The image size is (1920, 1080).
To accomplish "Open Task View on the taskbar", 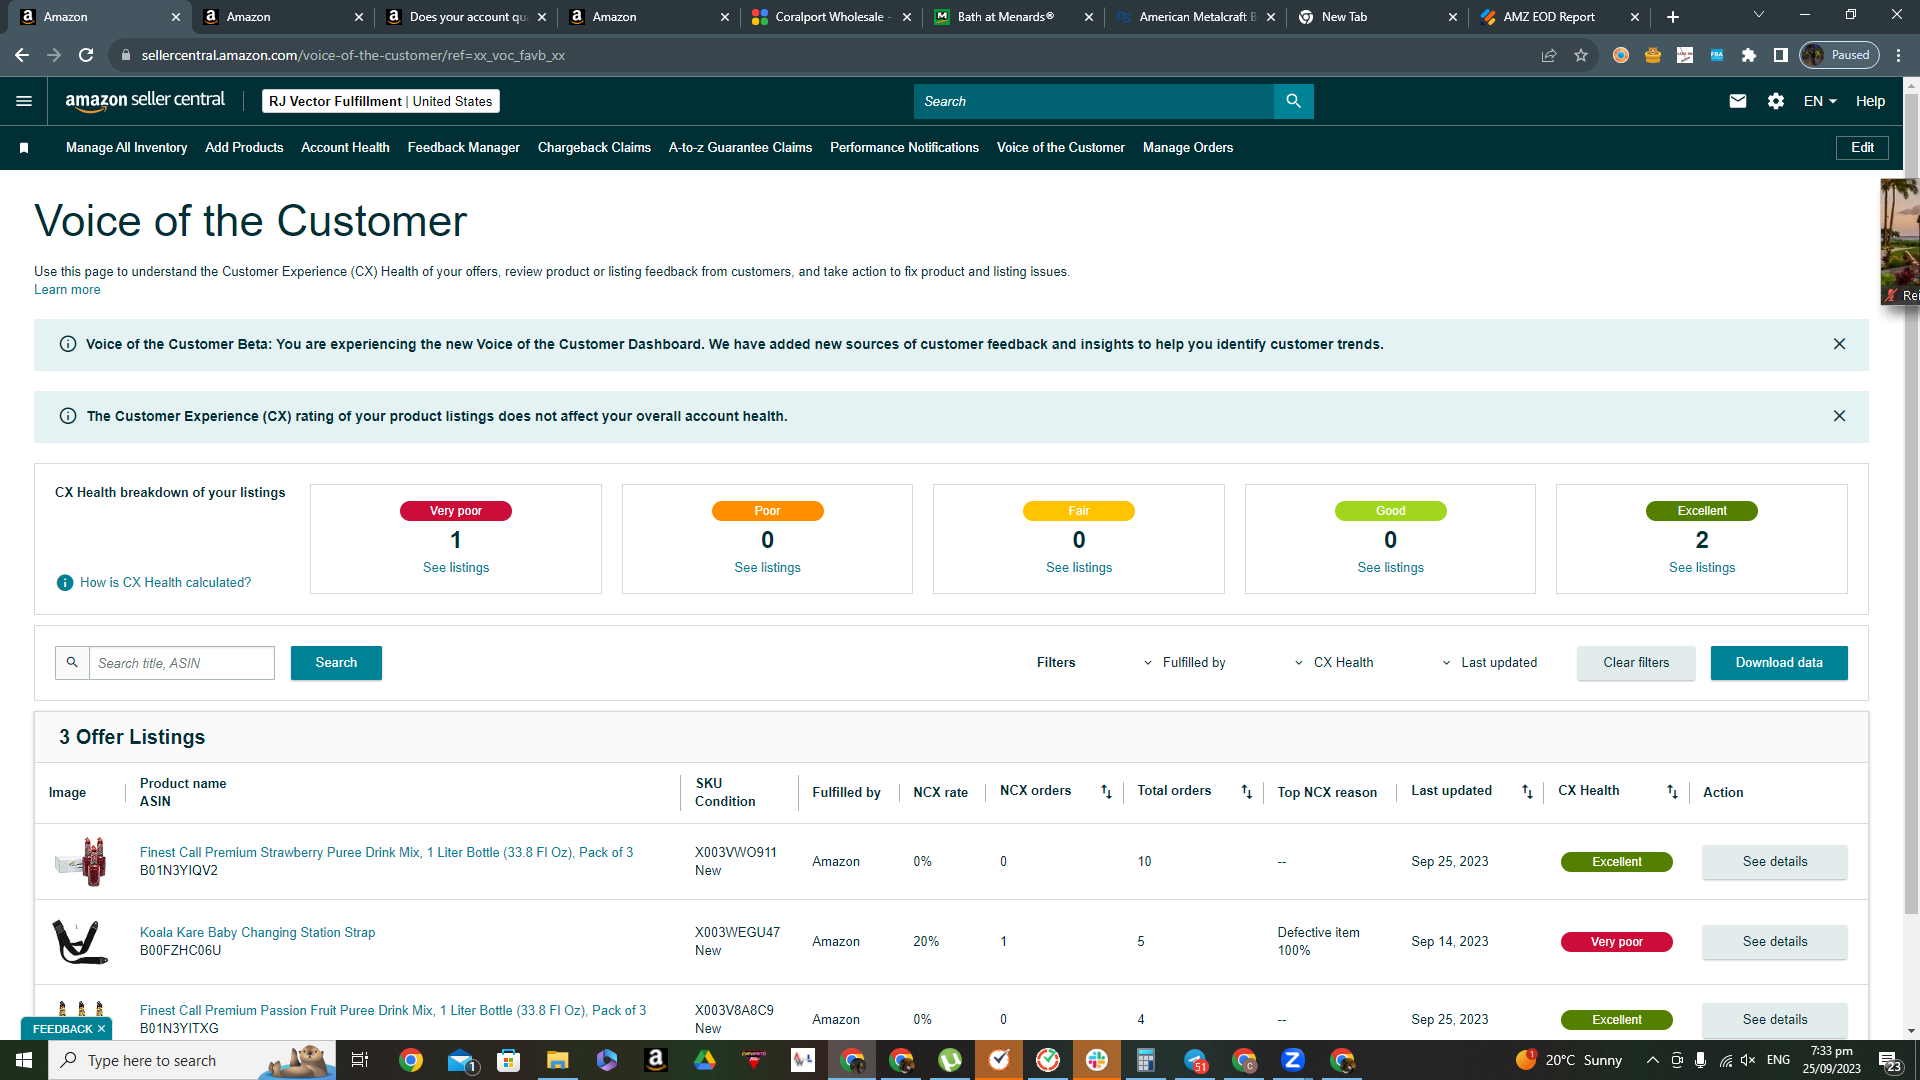I will point(360,1060).
